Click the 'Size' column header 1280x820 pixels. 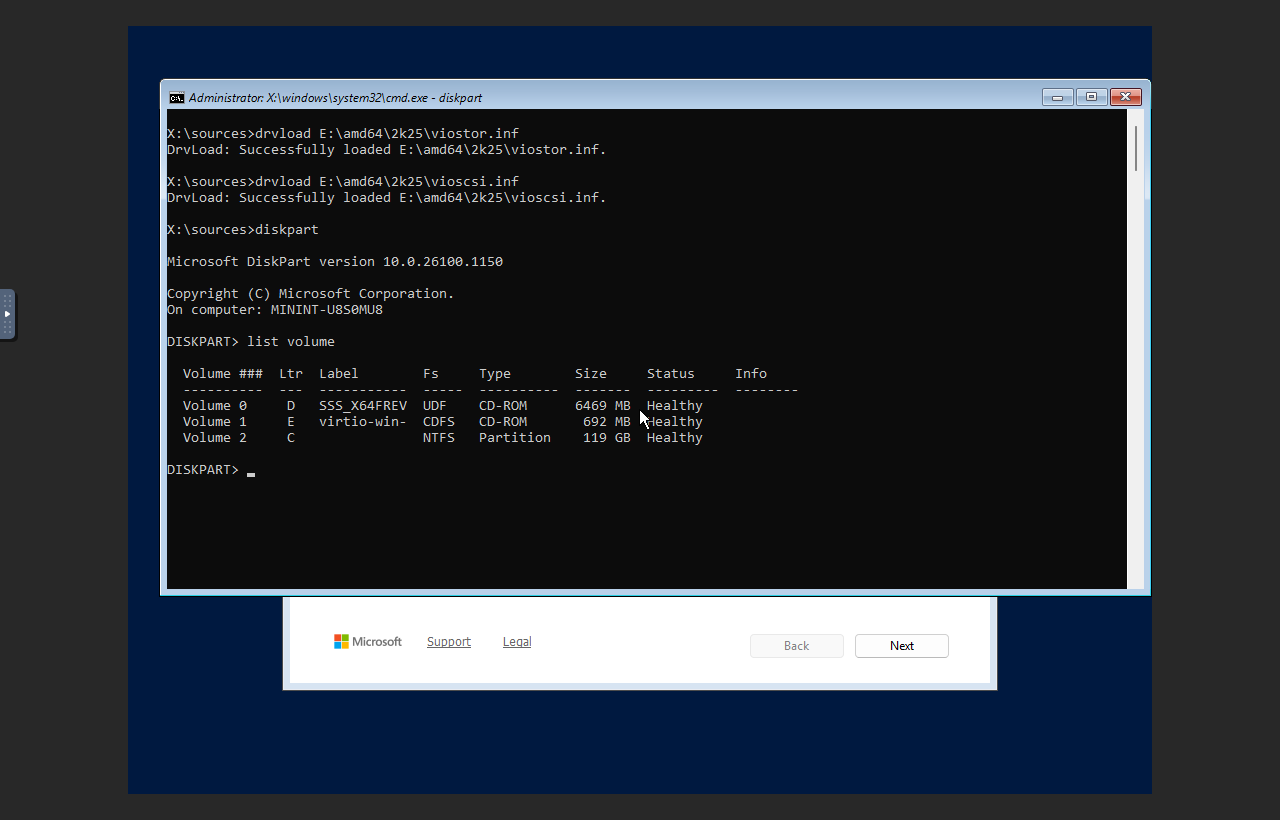click(591, 374)
